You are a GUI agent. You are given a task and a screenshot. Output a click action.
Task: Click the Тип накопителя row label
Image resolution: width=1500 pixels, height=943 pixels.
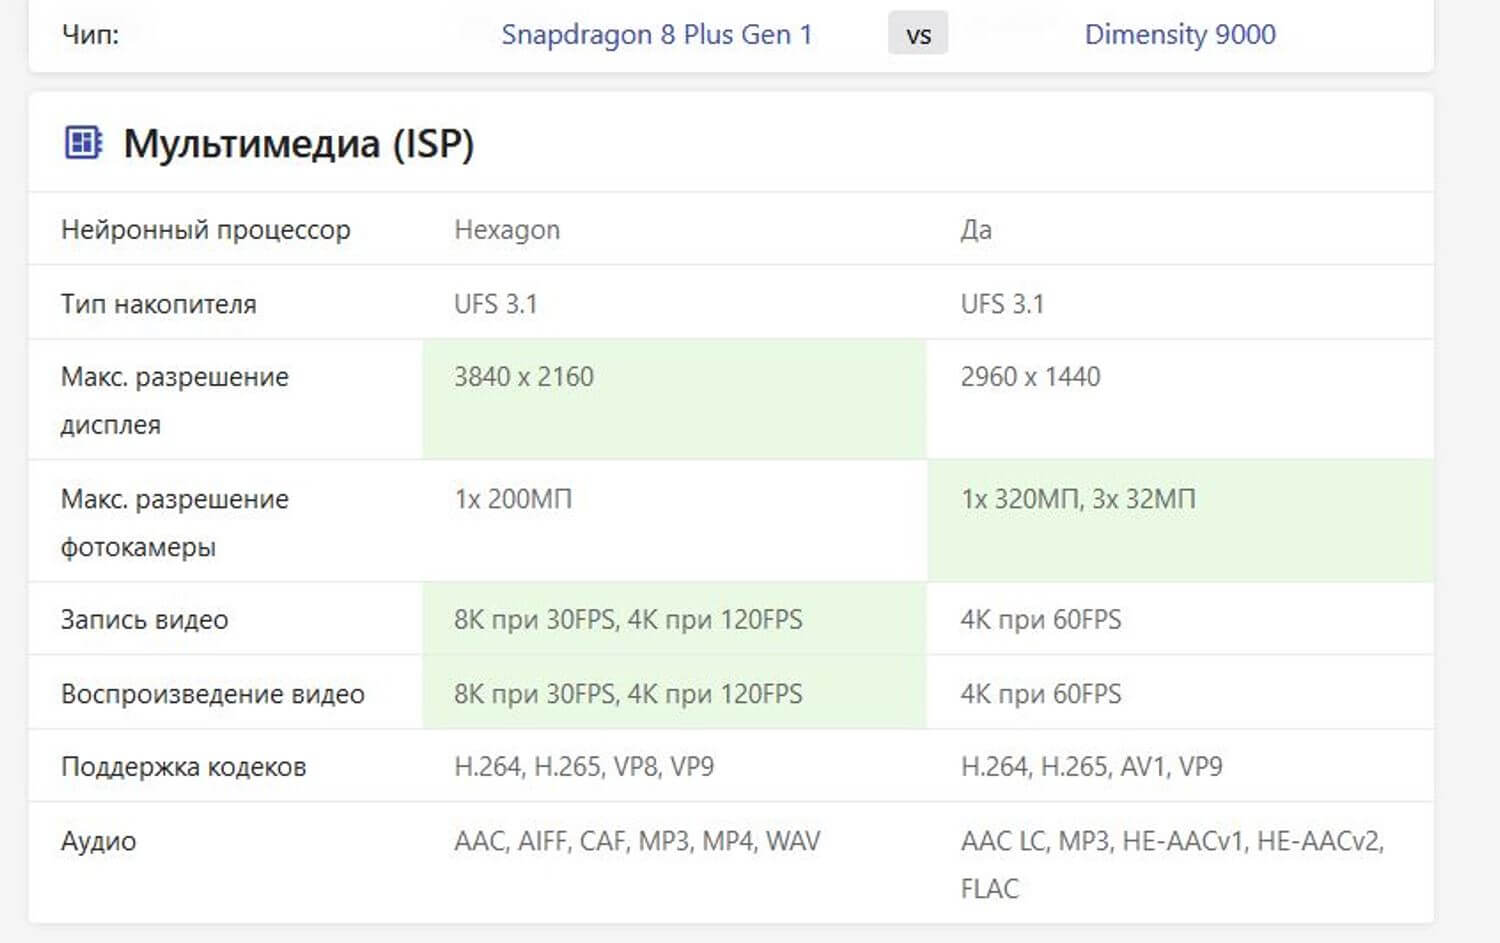159,303
